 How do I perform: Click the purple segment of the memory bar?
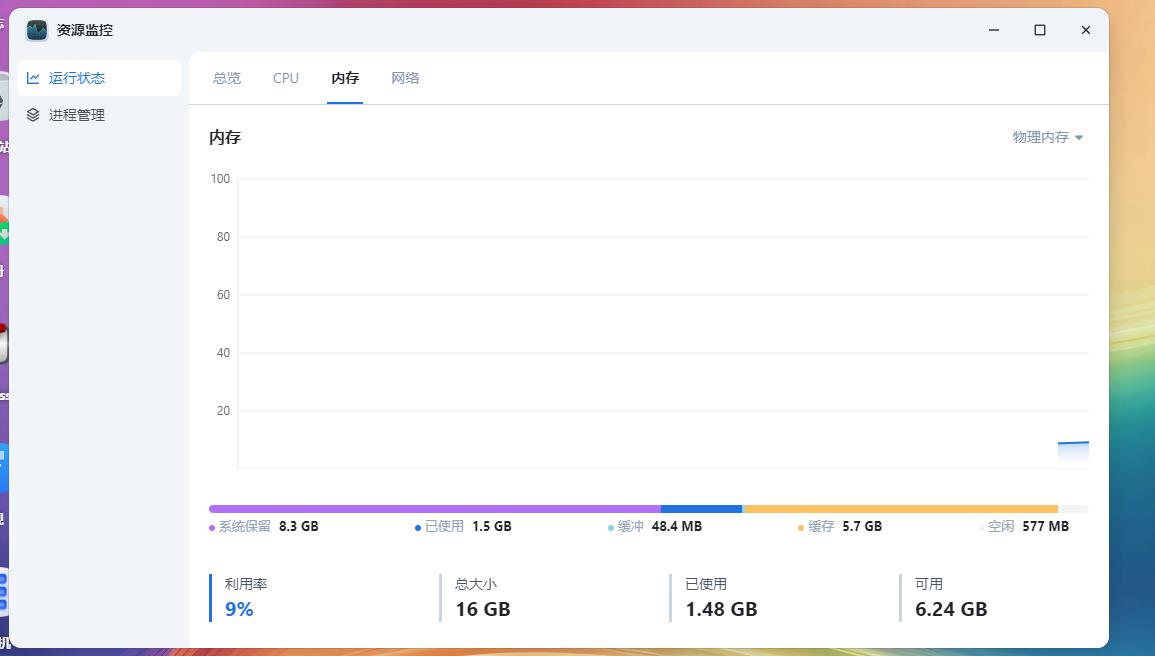click(435, 509)
